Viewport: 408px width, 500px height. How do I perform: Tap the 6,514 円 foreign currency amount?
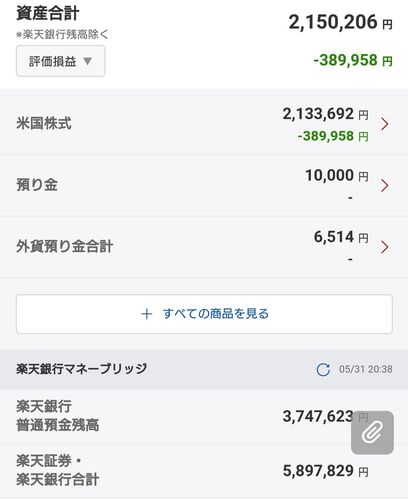tap(341, 237)
